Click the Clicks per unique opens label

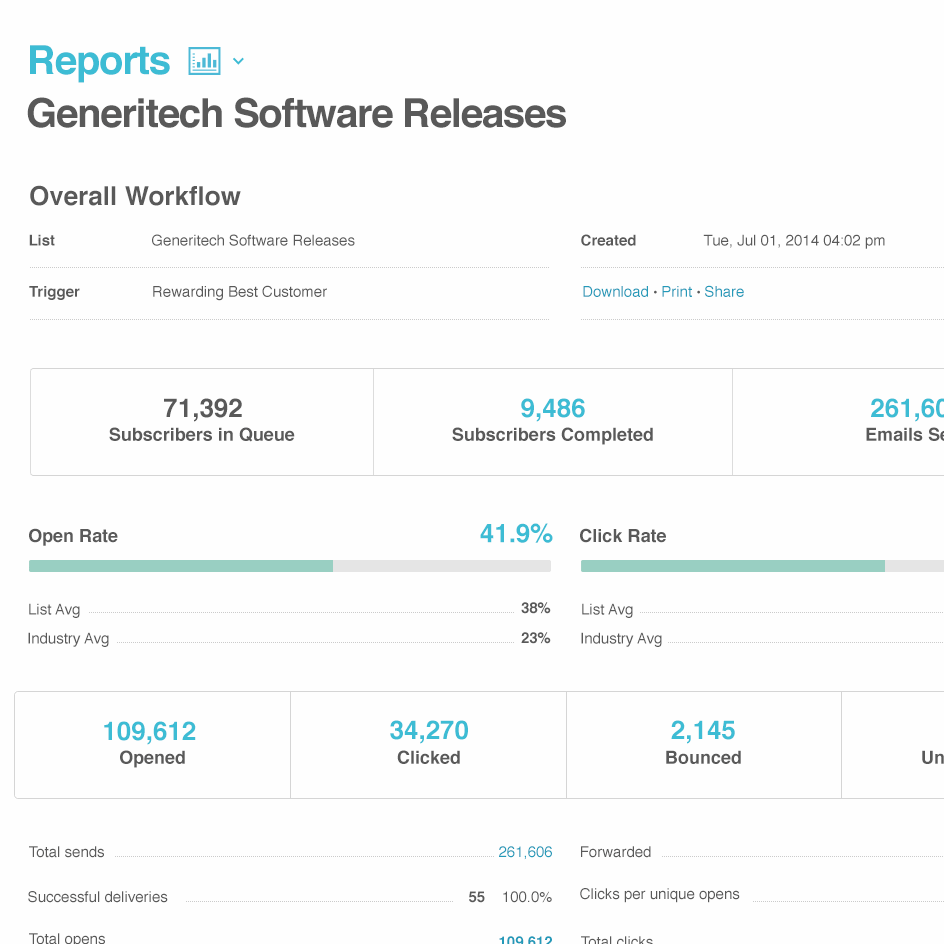(659, 895)
